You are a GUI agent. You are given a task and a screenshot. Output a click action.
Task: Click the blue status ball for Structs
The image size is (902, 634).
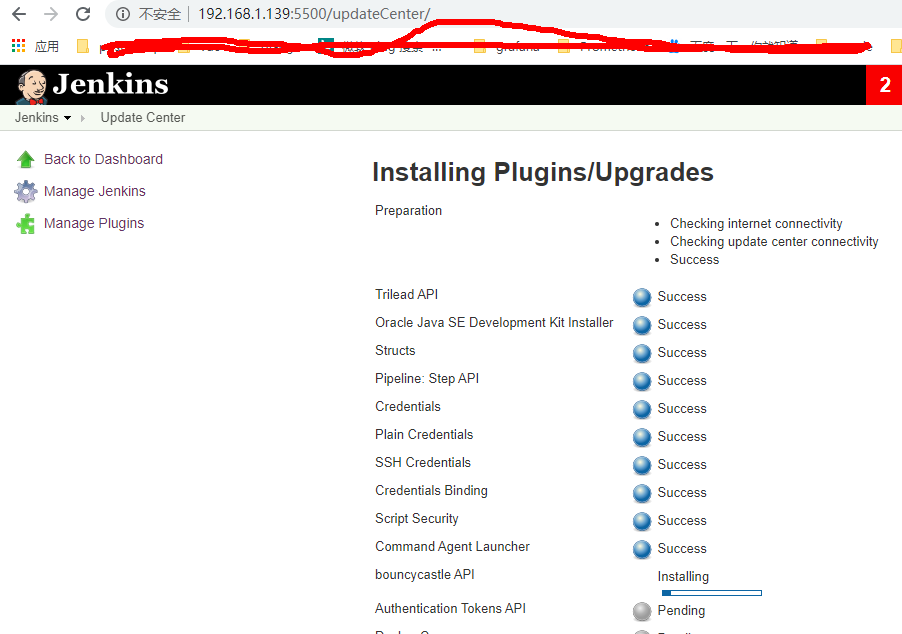point(642,353)
